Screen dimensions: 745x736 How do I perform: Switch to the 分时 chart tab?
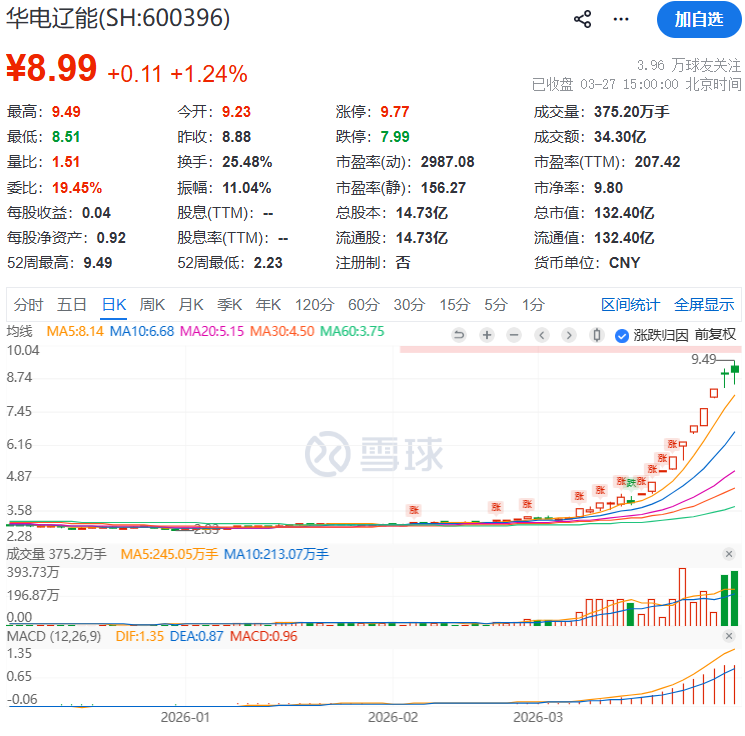tap(28, 305)
